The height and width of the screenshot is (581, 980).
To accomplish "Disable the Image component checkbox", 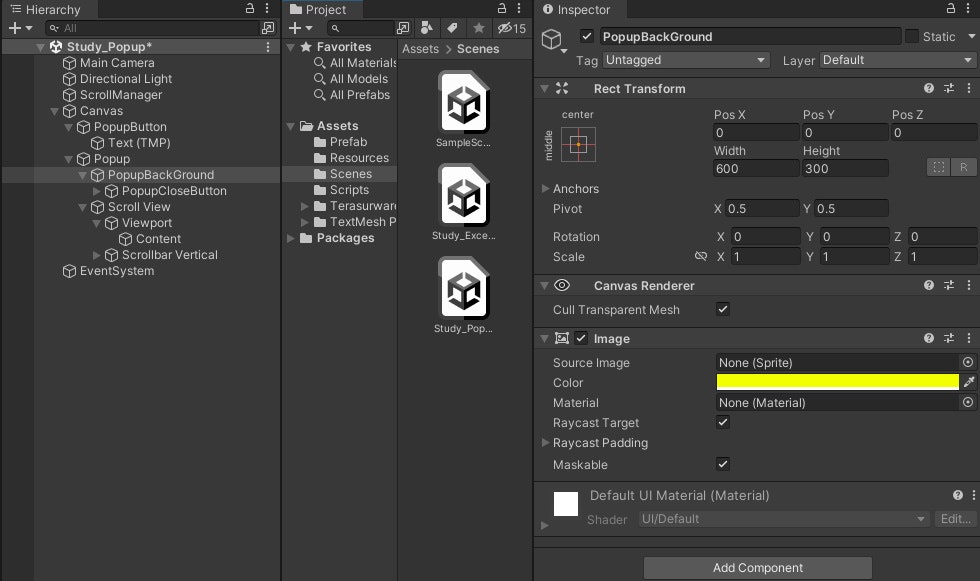I will coord(581,338).
